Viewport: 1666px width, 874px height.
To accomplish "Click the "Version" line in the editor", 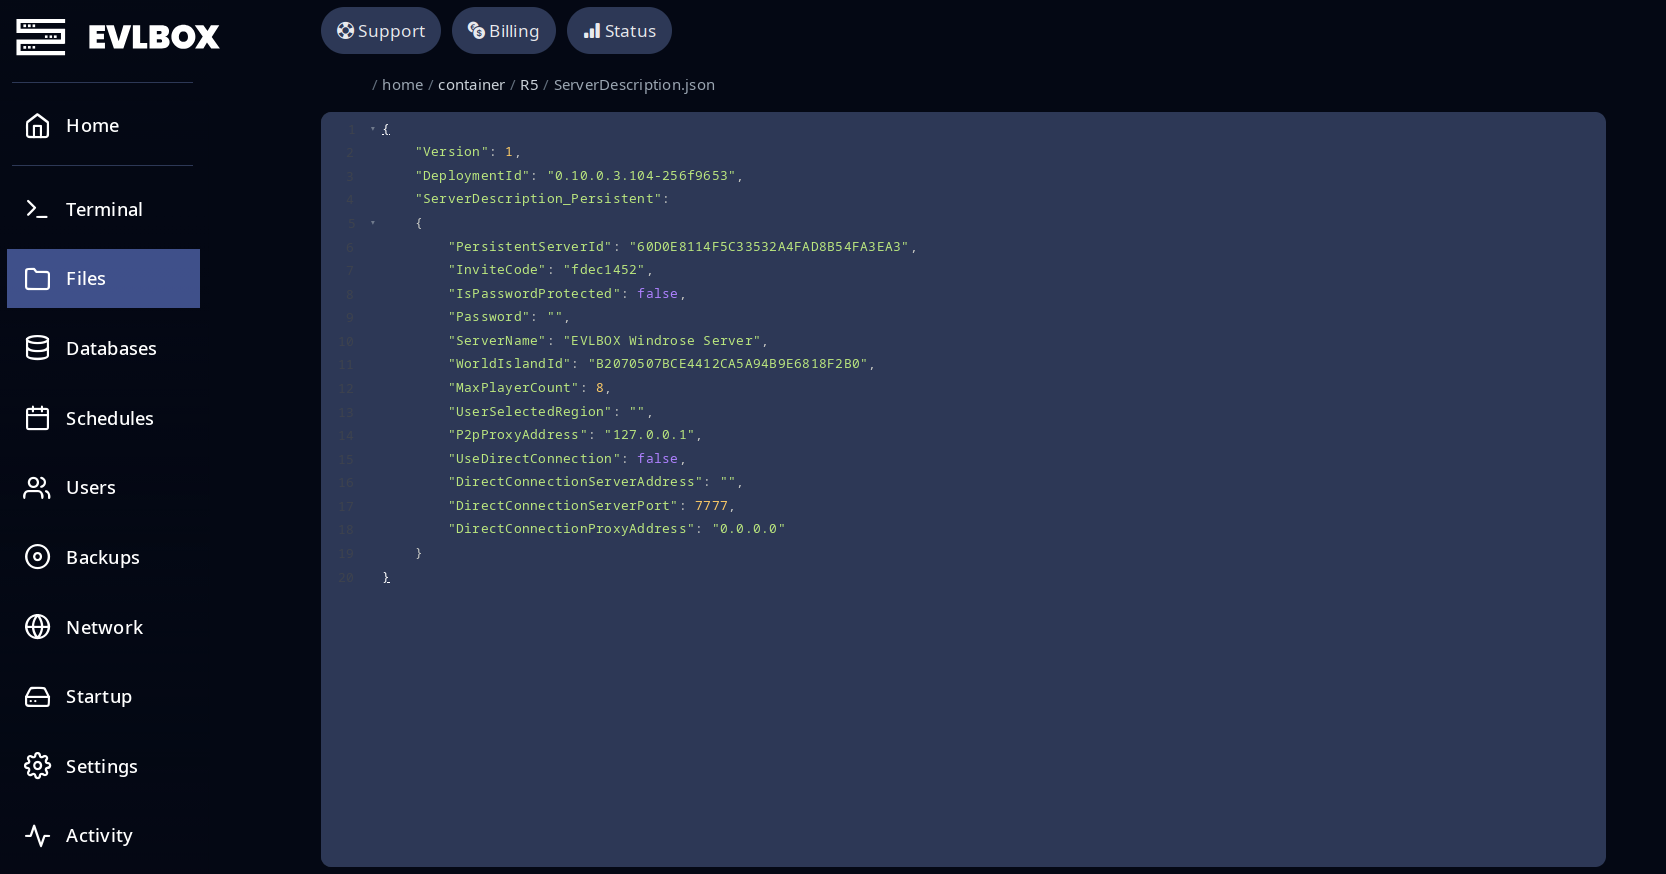I will tap(468, 152).
